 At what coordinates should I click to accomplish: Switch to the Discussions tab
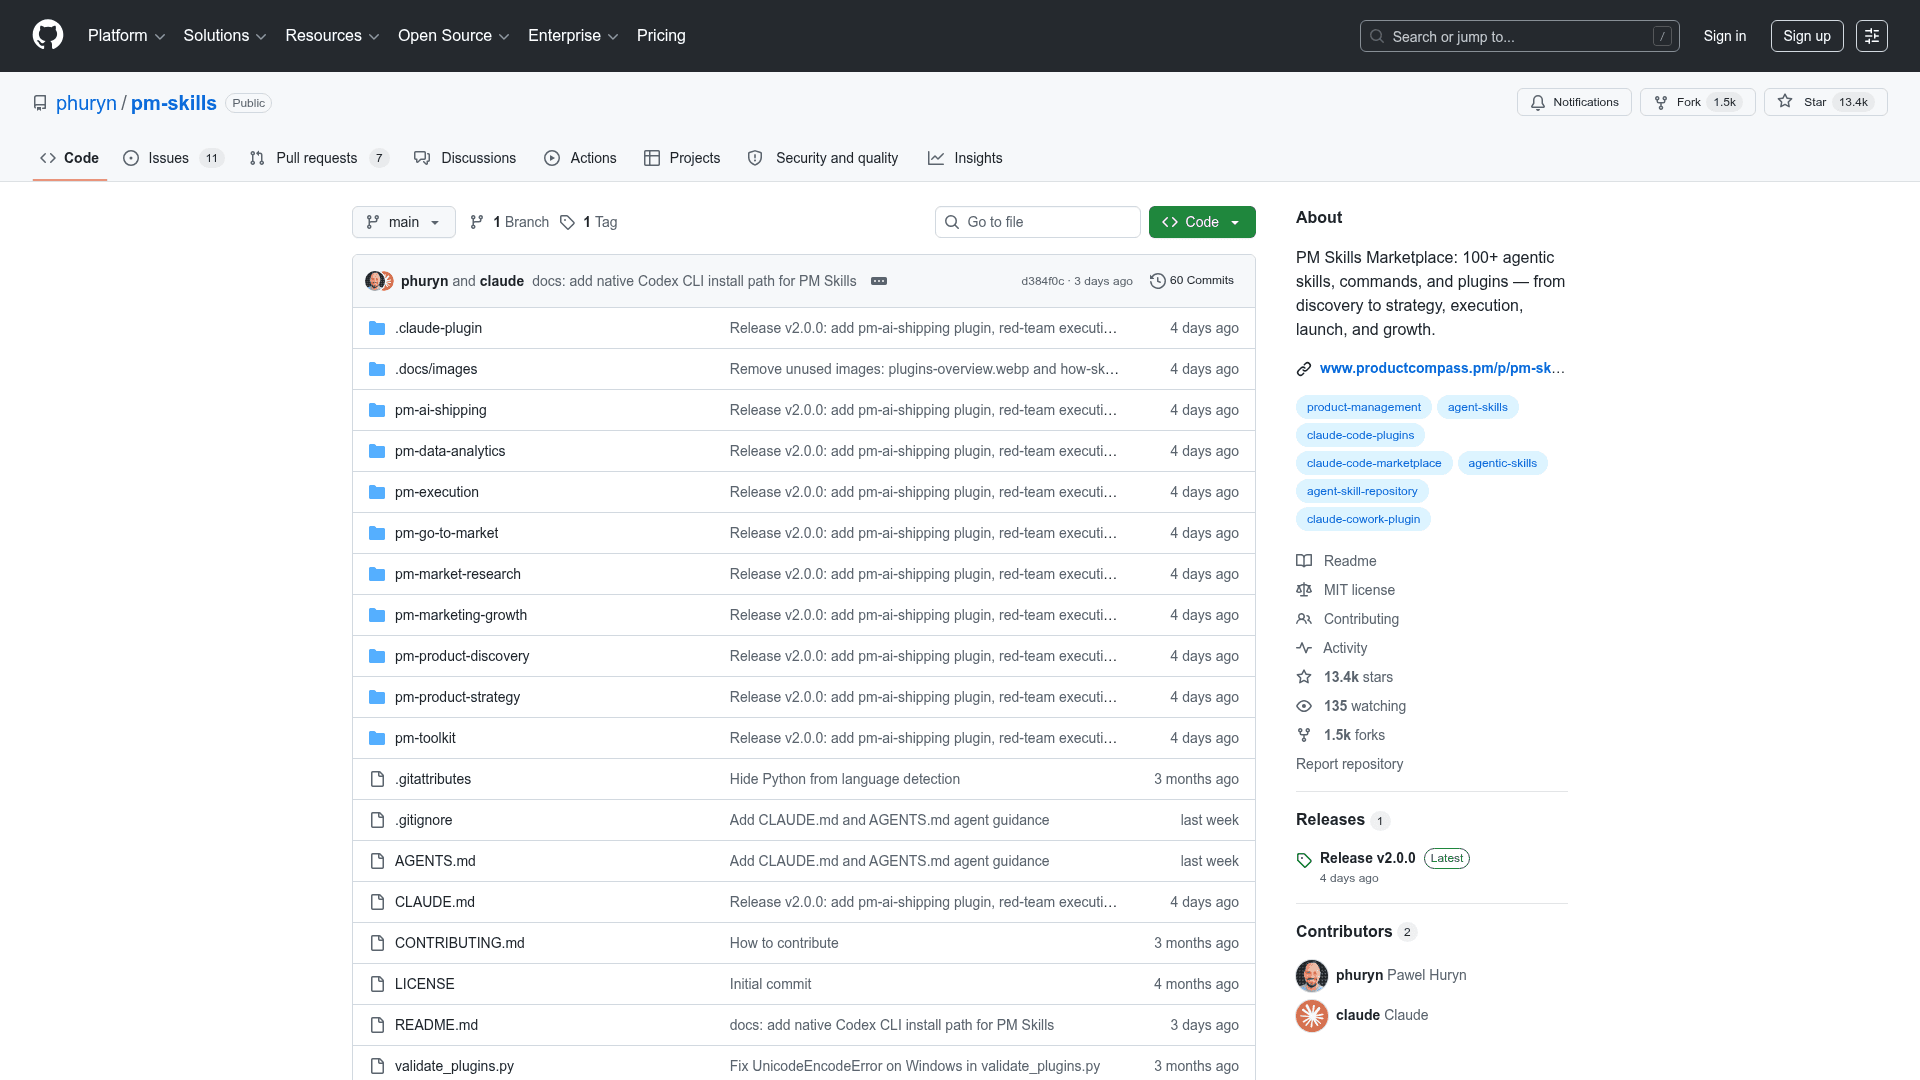point(465,158)
